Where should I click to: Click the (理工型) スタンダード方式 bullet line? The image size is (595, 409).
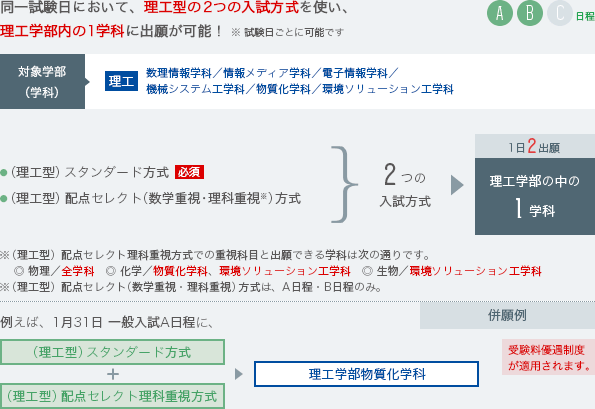102,173
